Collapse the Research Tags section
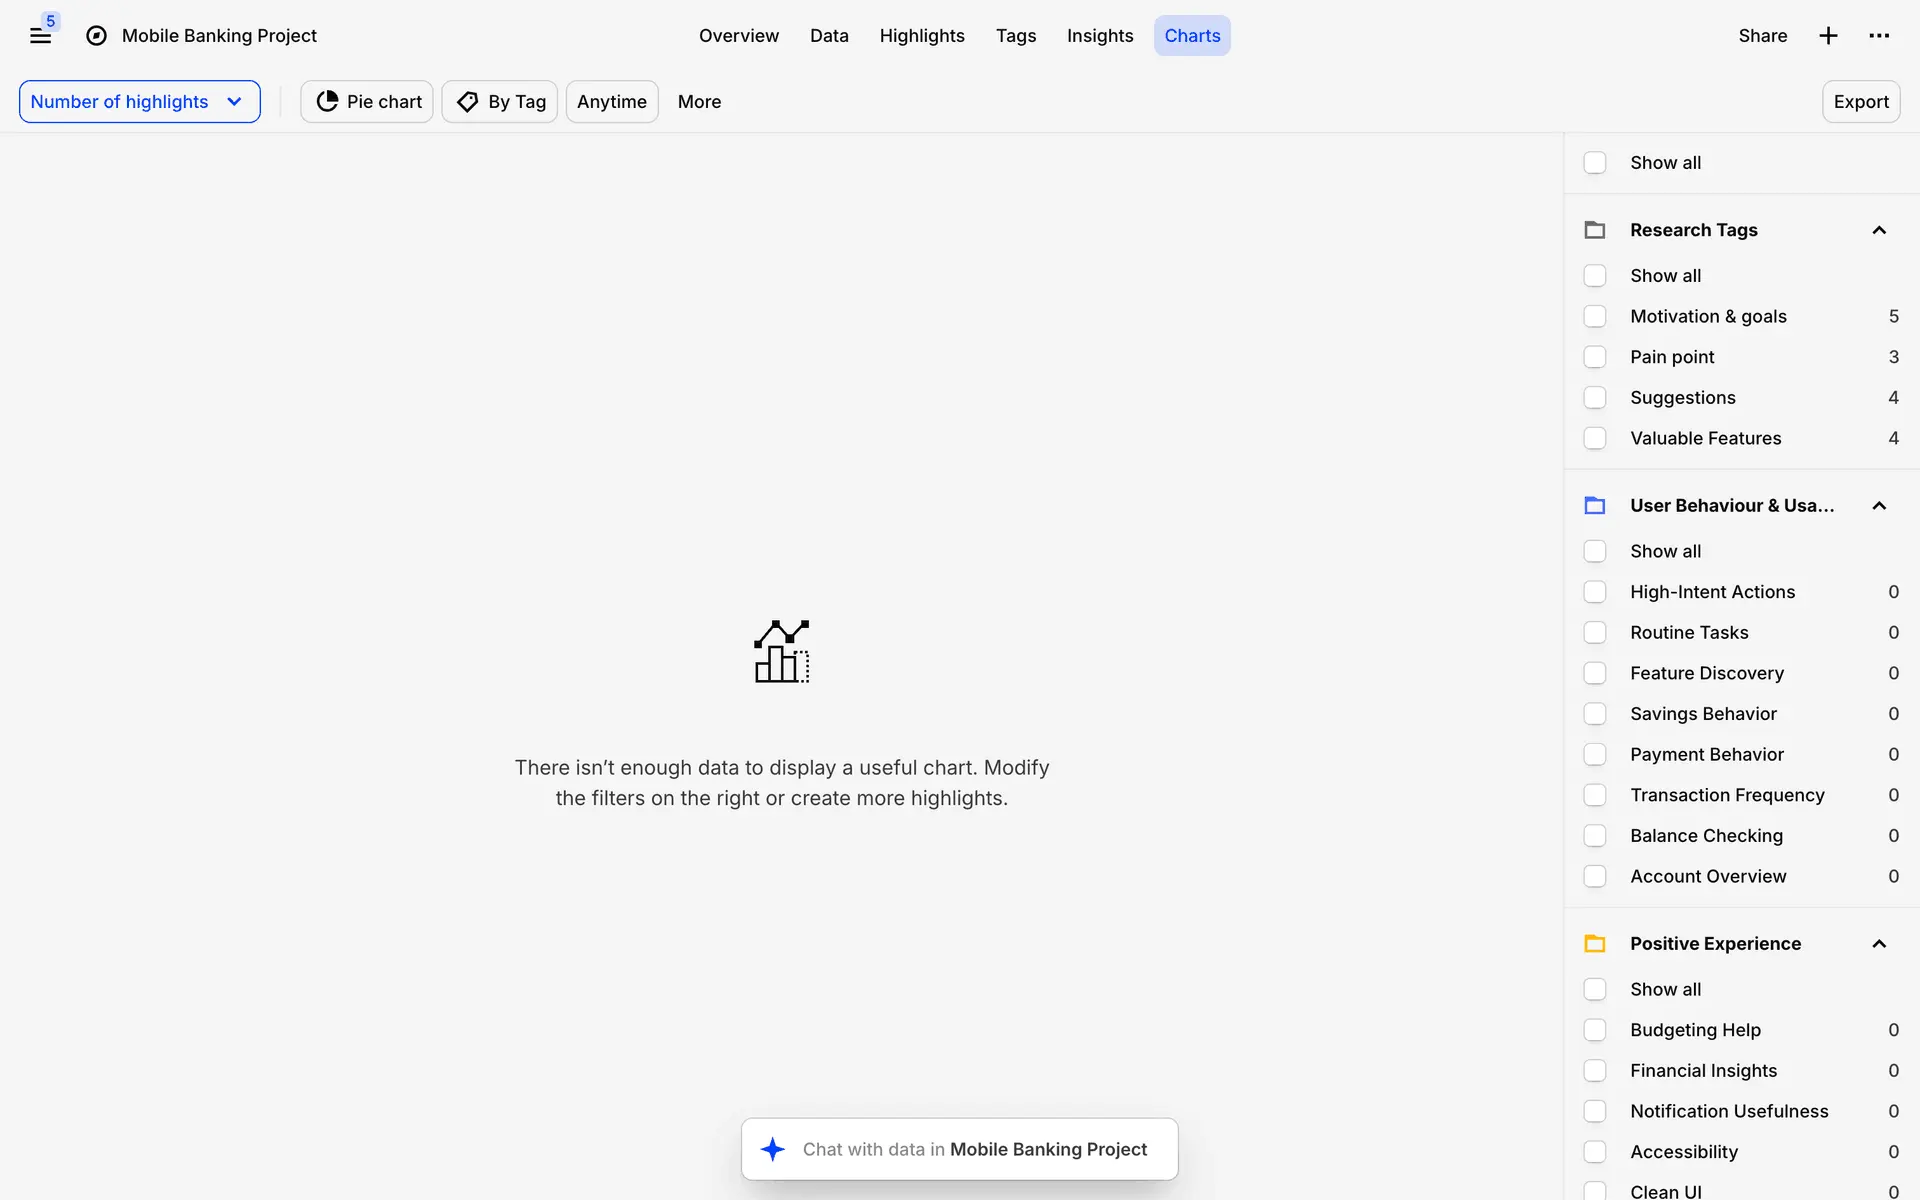The height and width of the screenshot is (1200, 1920). pyautogui.click(x=1879, y=230)
